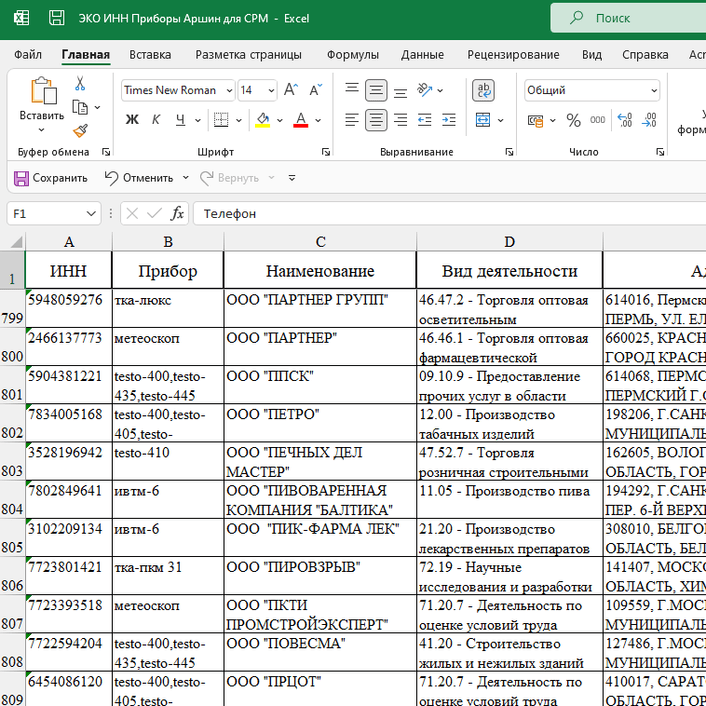Viewport: 706px width, 706px height.
Task: Switch to the Данные tab
Action: (x=422, y=54)
